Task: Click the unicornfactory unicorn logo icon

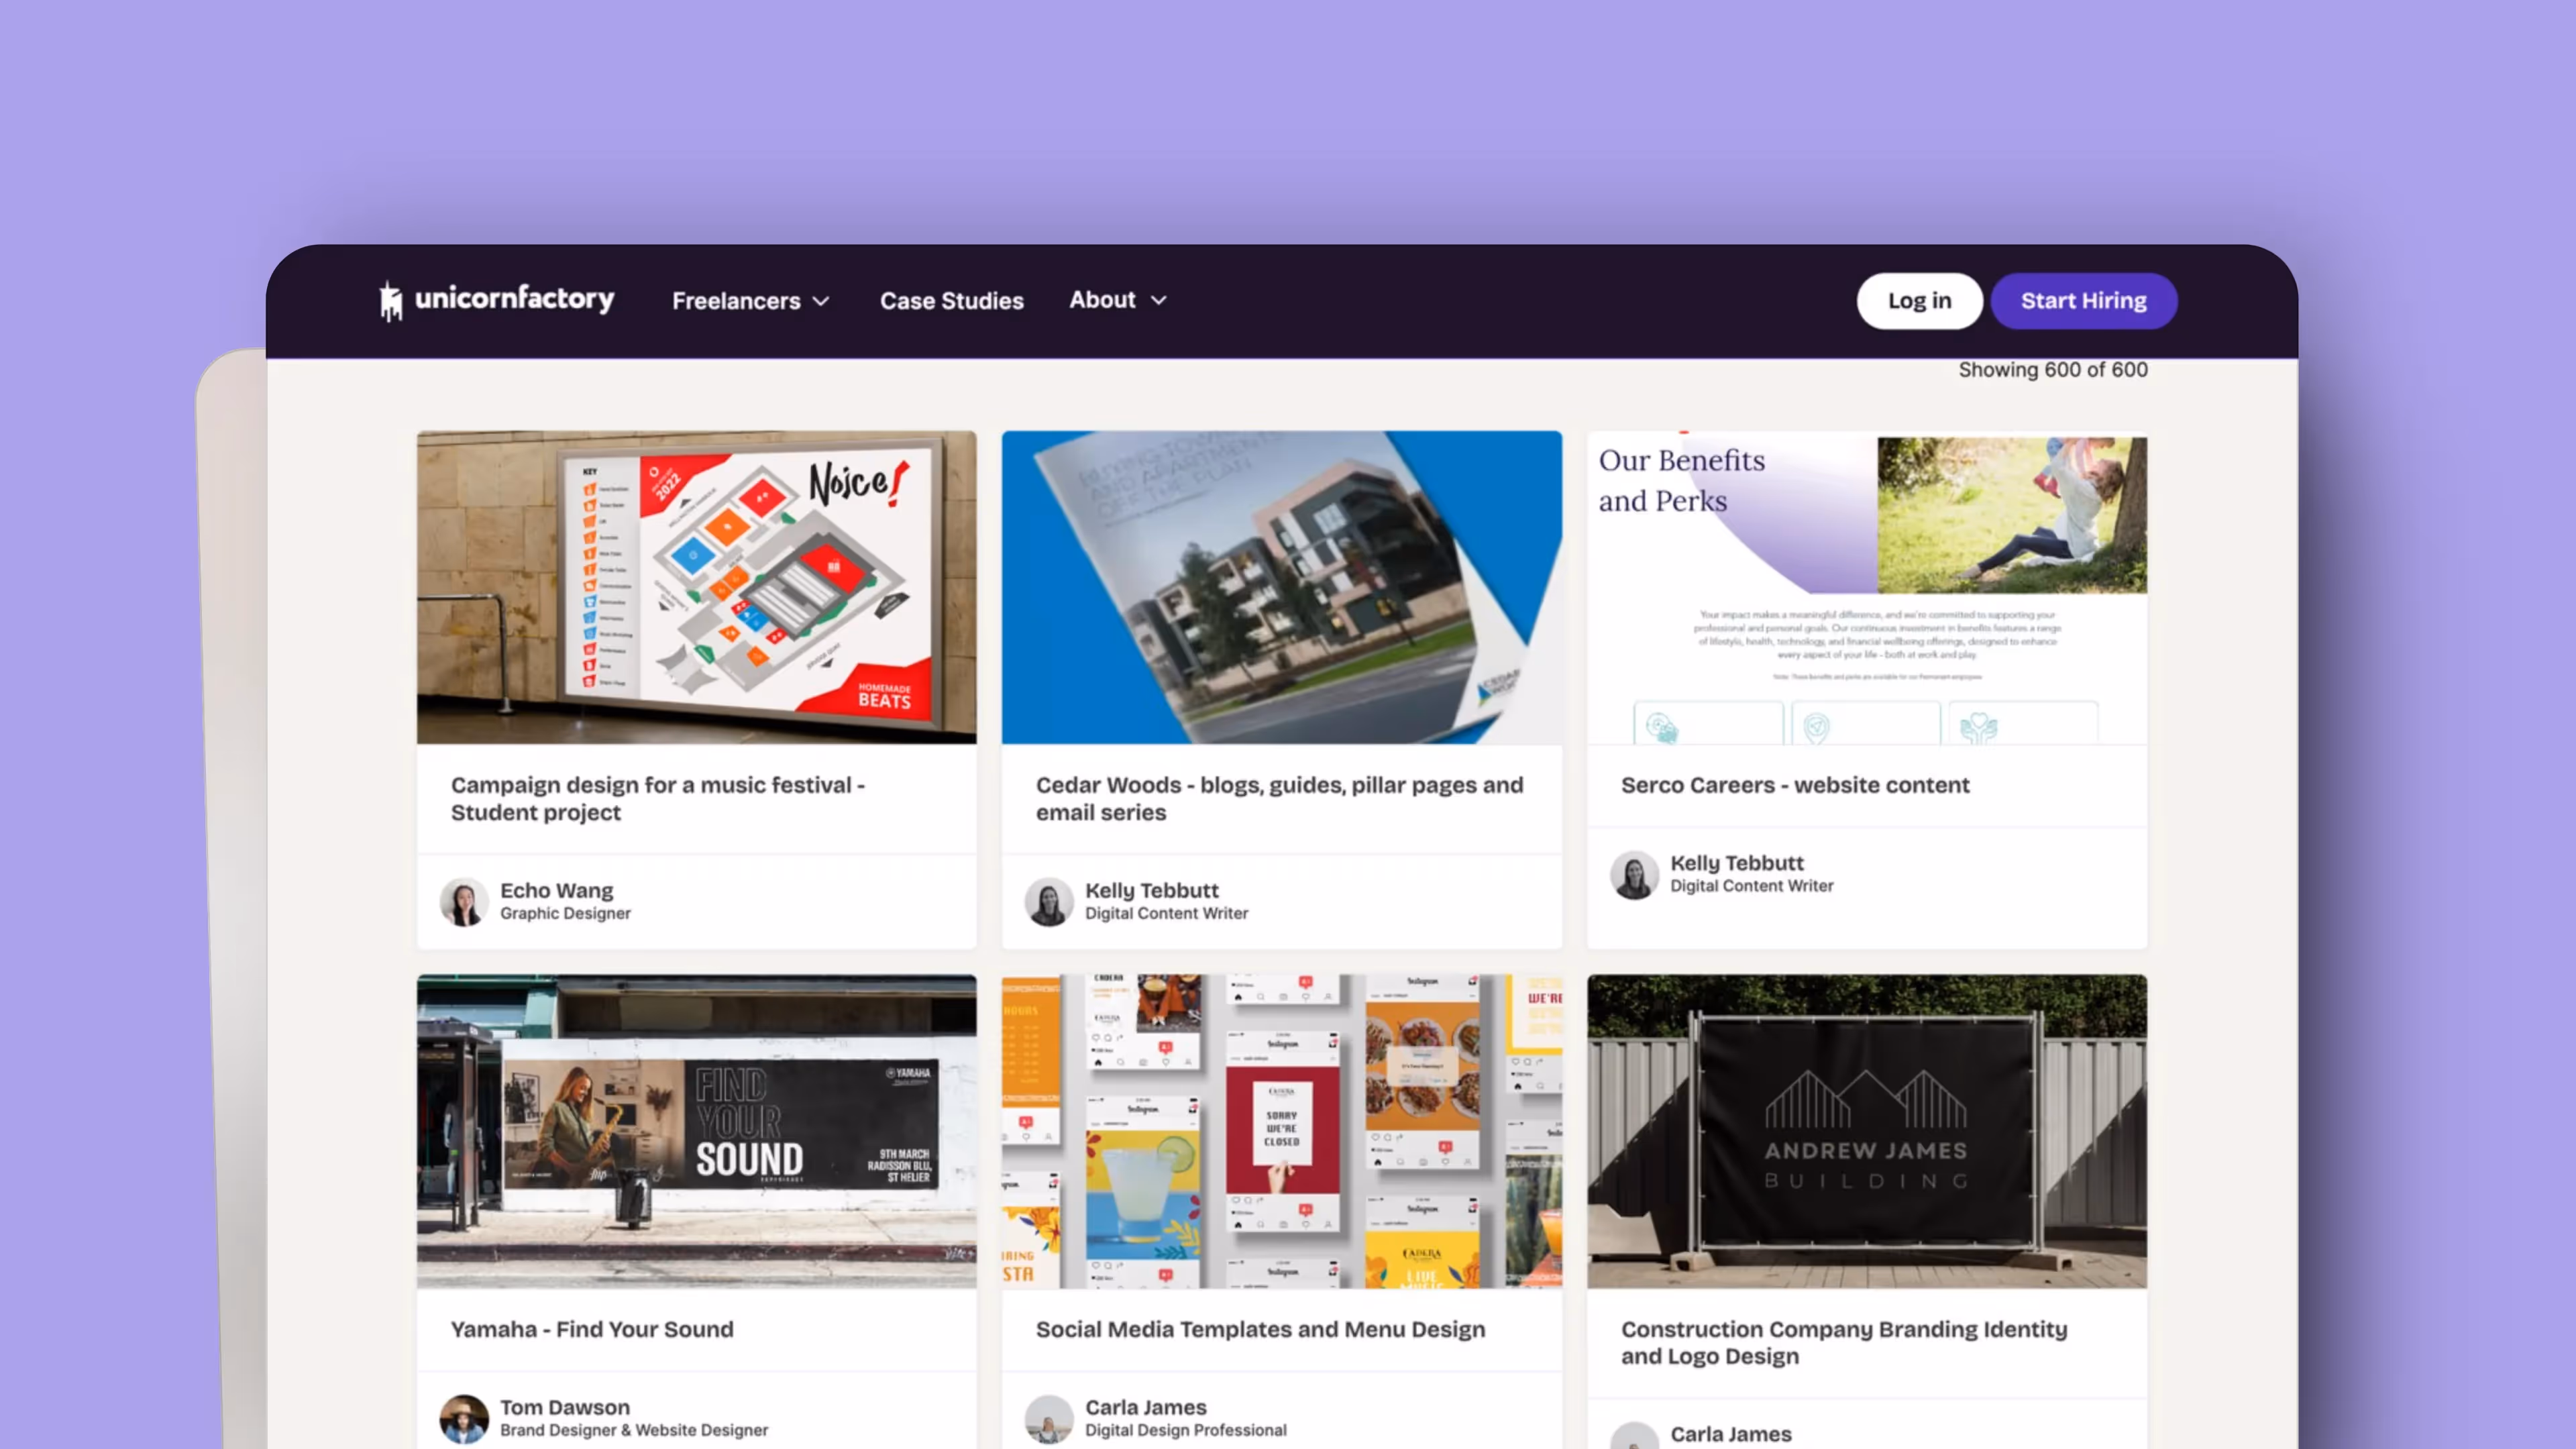Action: point(391,300)
